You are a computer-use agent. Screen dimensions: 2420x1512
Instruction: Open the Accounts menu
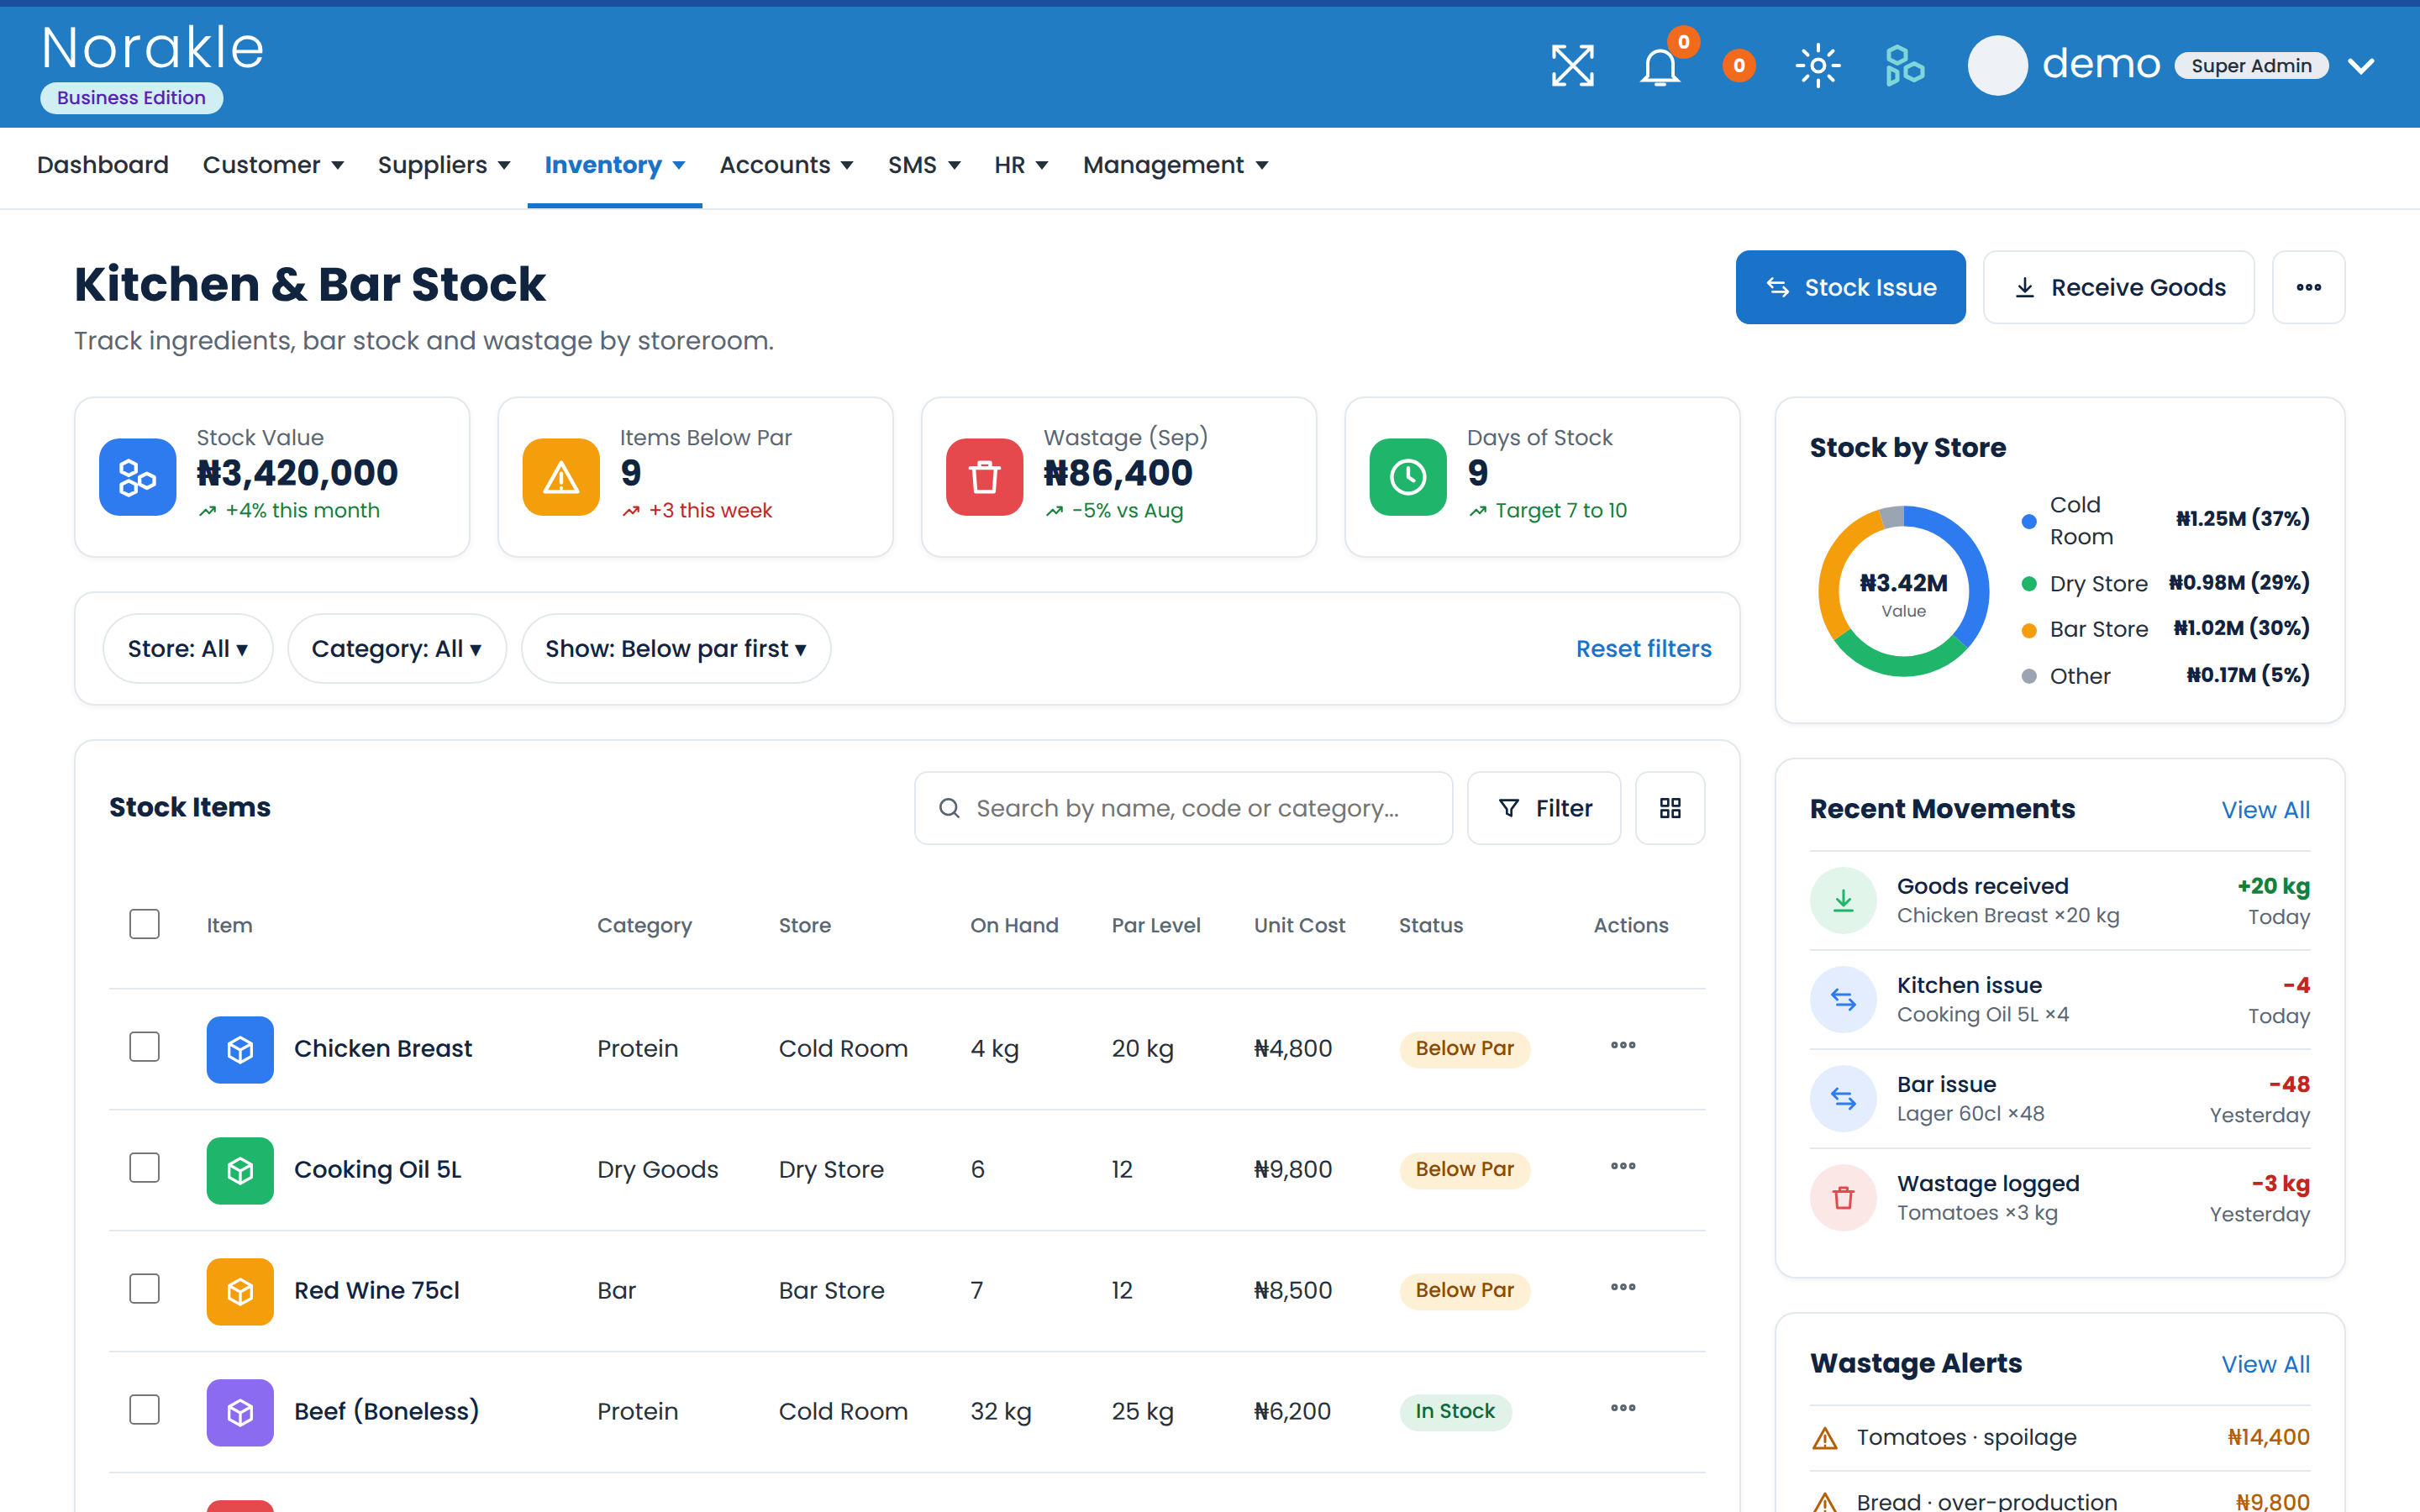tap(786, 165)
